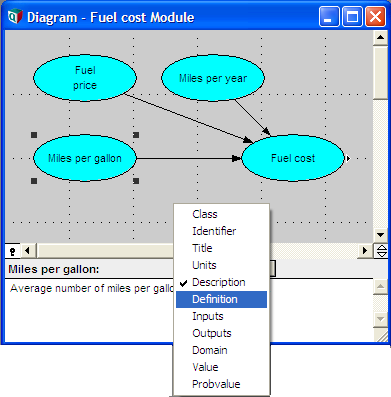391x397 pixels.
Task: Click the diagram horizontal scrollbar left arrow
Action: tap(28, 250)
